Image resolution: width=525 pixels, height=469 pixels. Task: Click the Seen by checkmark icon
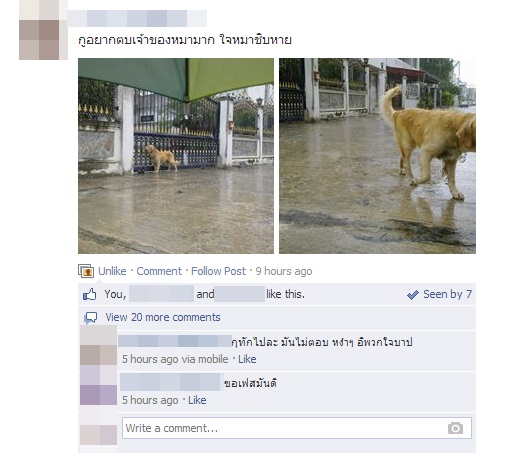pos(412,295)
